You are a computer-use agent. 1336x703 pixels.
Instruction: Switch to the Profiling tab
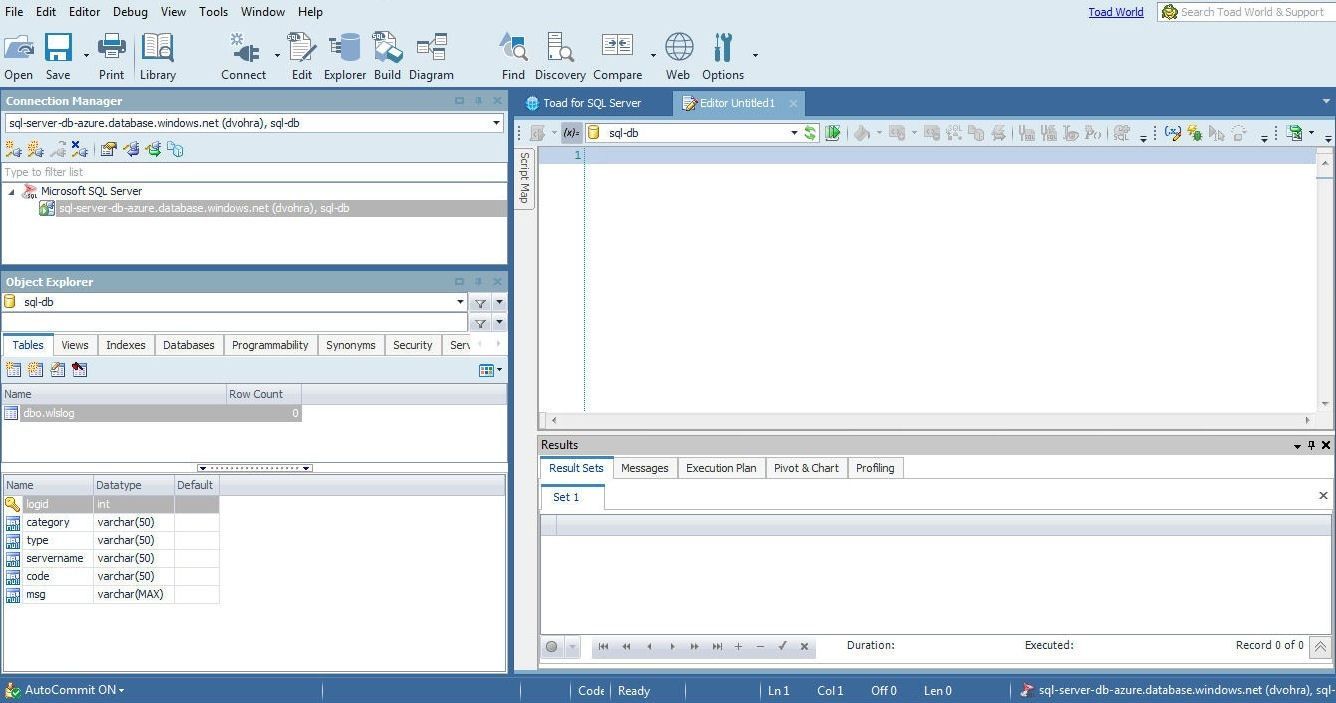point(875,468)
